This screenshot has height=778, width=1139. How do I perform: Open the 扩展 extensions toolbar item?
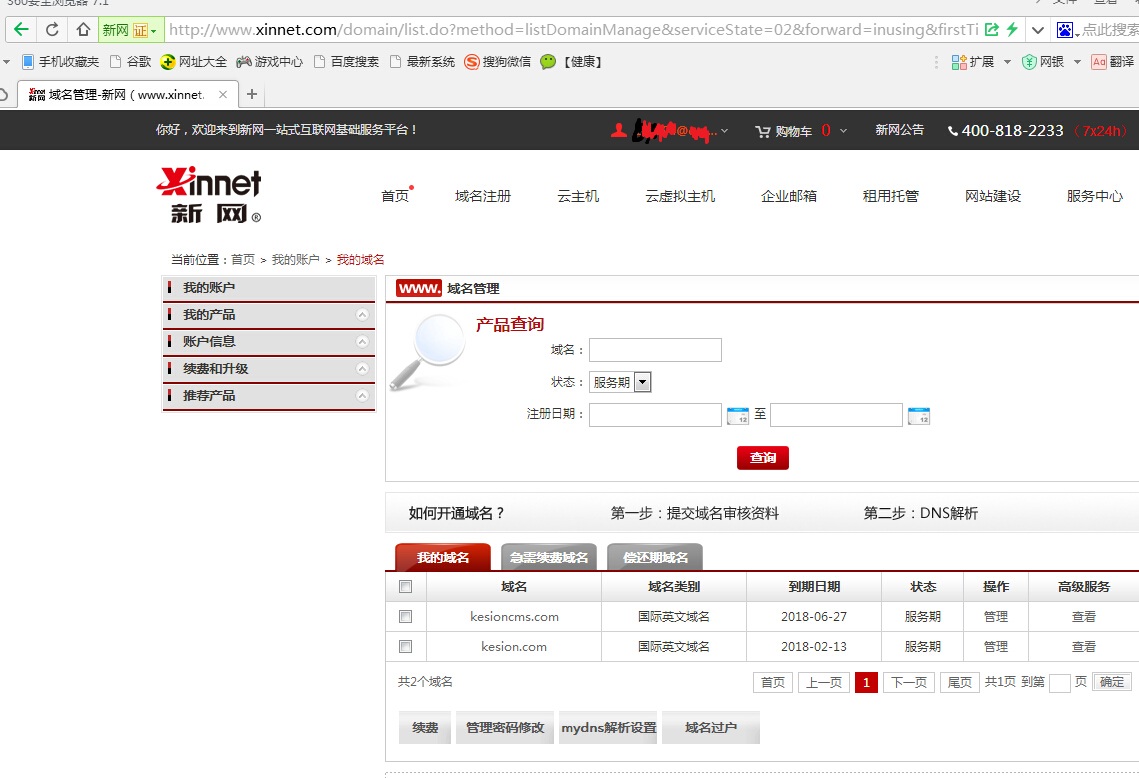tap(973, 62)
